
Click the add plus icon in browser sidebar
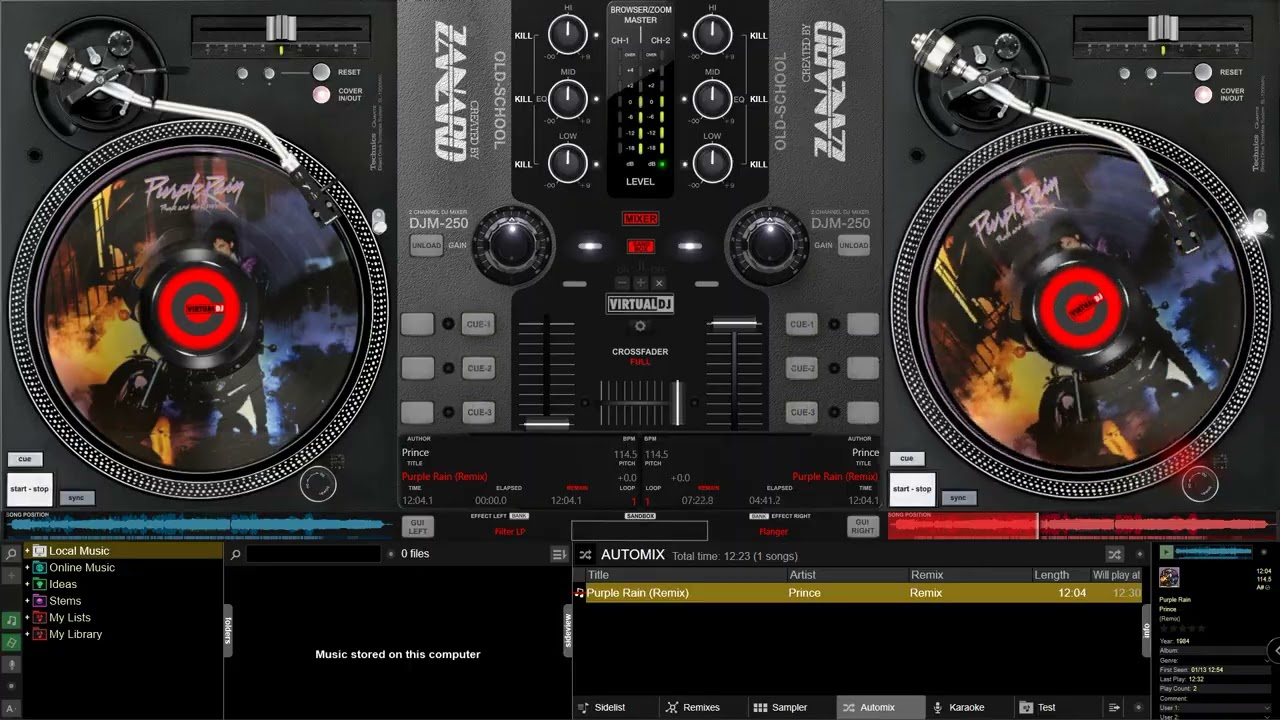click(11, 576)
